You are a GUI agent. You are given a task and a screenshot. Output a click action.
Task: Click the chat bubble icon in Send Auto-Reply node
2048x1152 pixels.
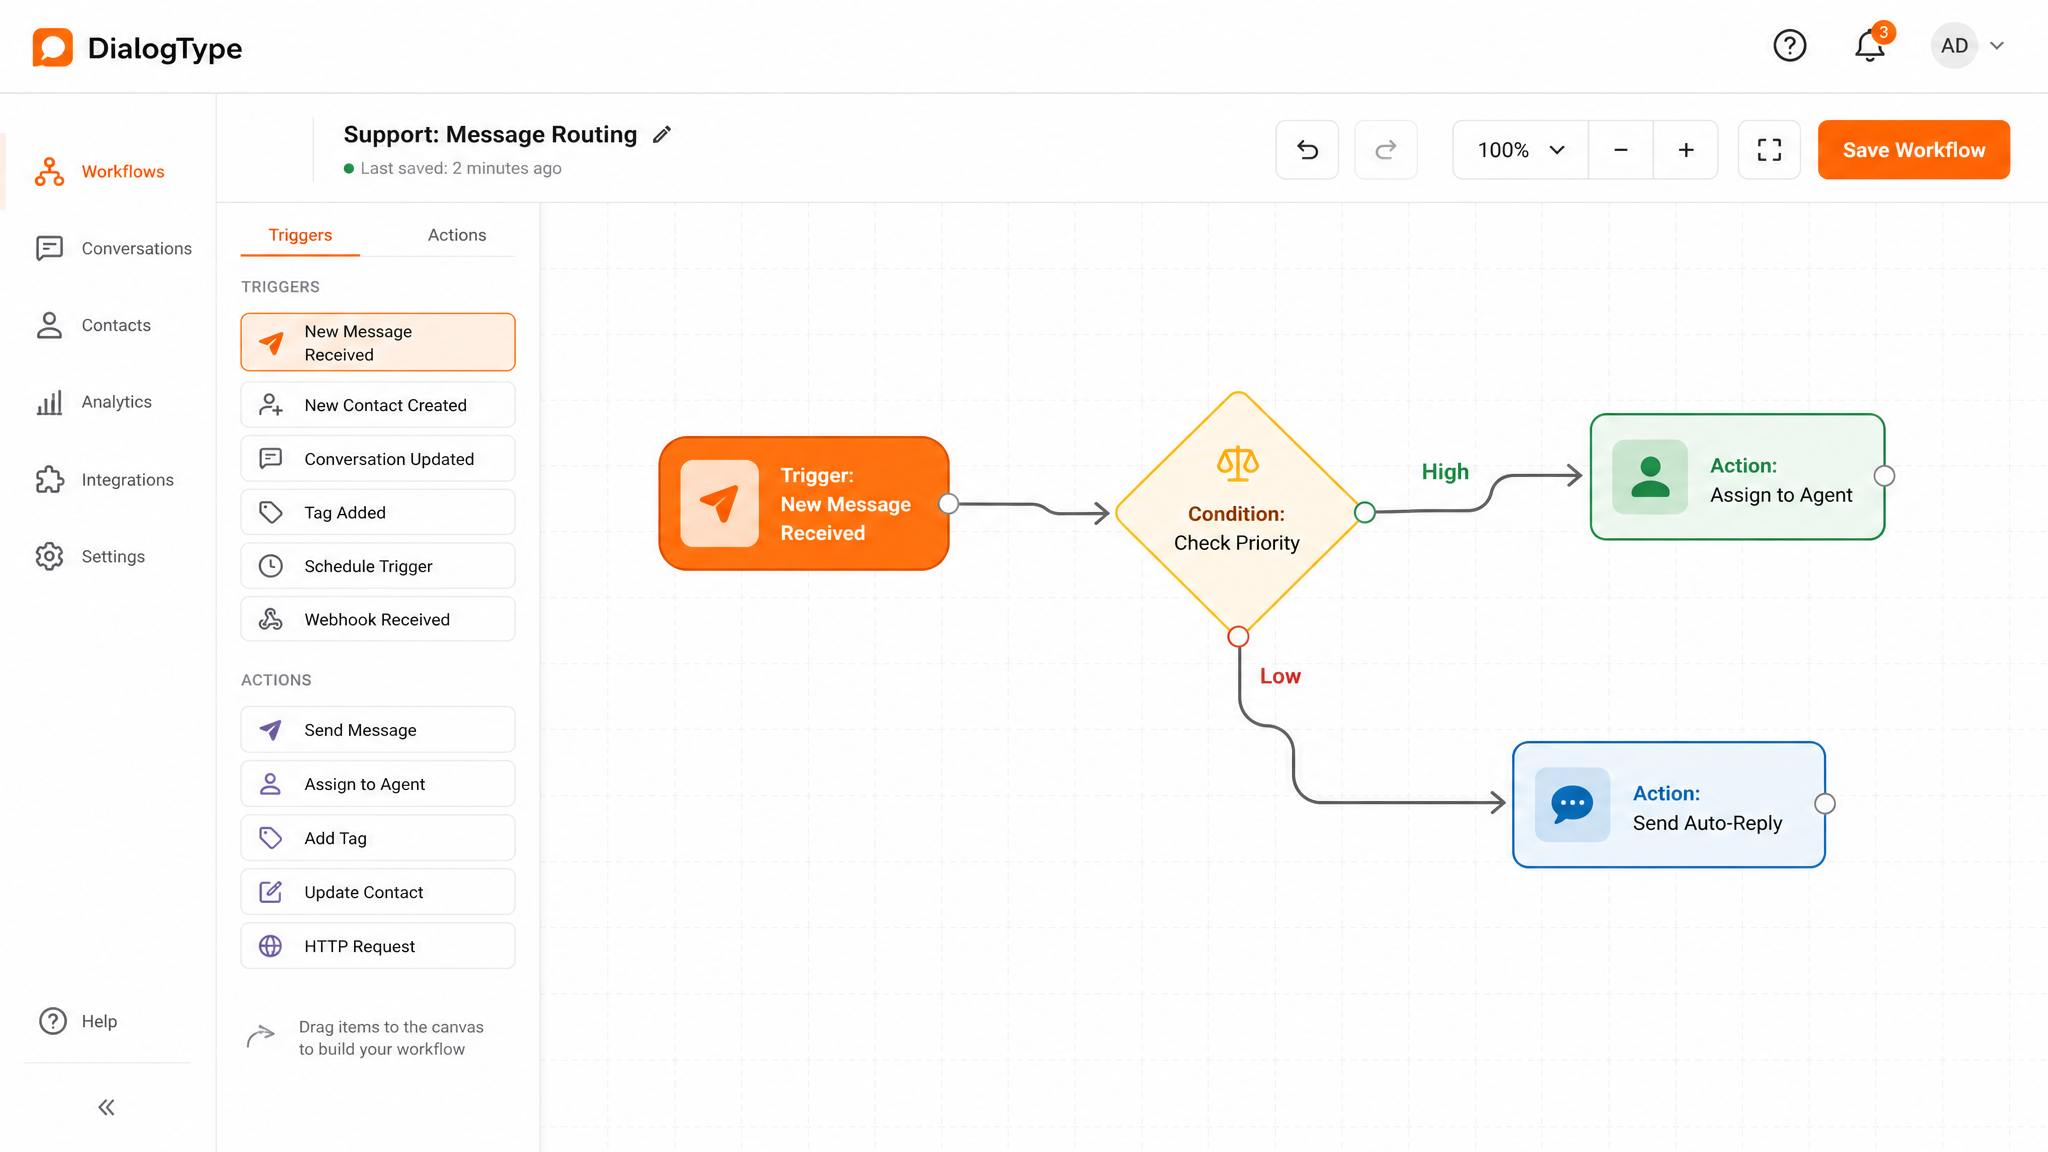[x=1572, y=804]
